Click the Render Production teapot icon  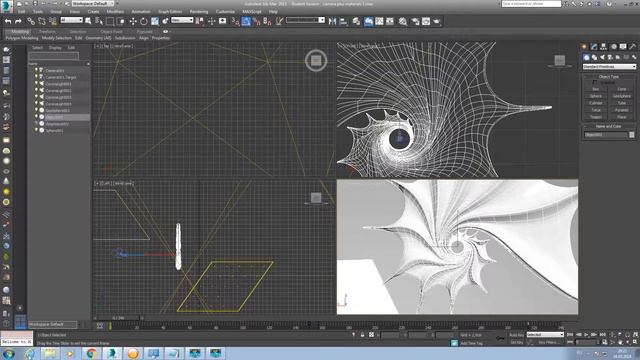pyautogui.click(x=437, y=21)
